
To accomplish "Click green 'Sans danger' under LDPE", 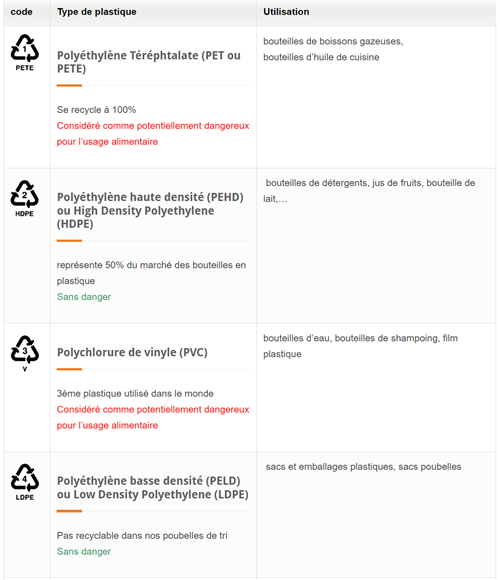I will tap(84, 551).
